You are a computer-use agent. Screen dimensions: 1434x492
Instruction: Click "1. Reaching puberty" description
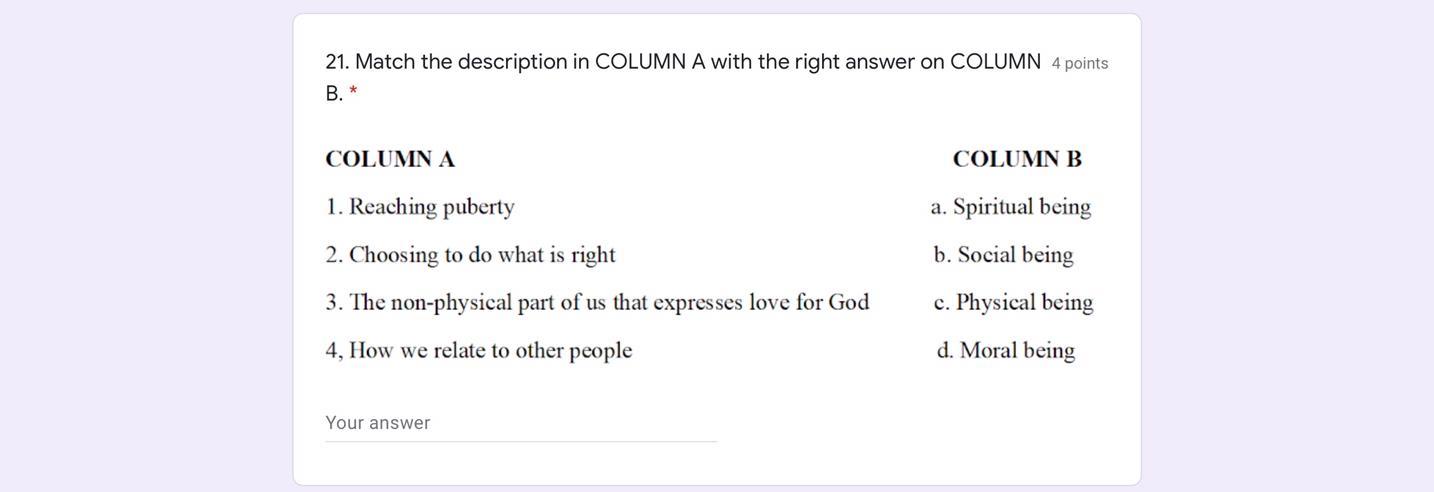click(420, 207)
